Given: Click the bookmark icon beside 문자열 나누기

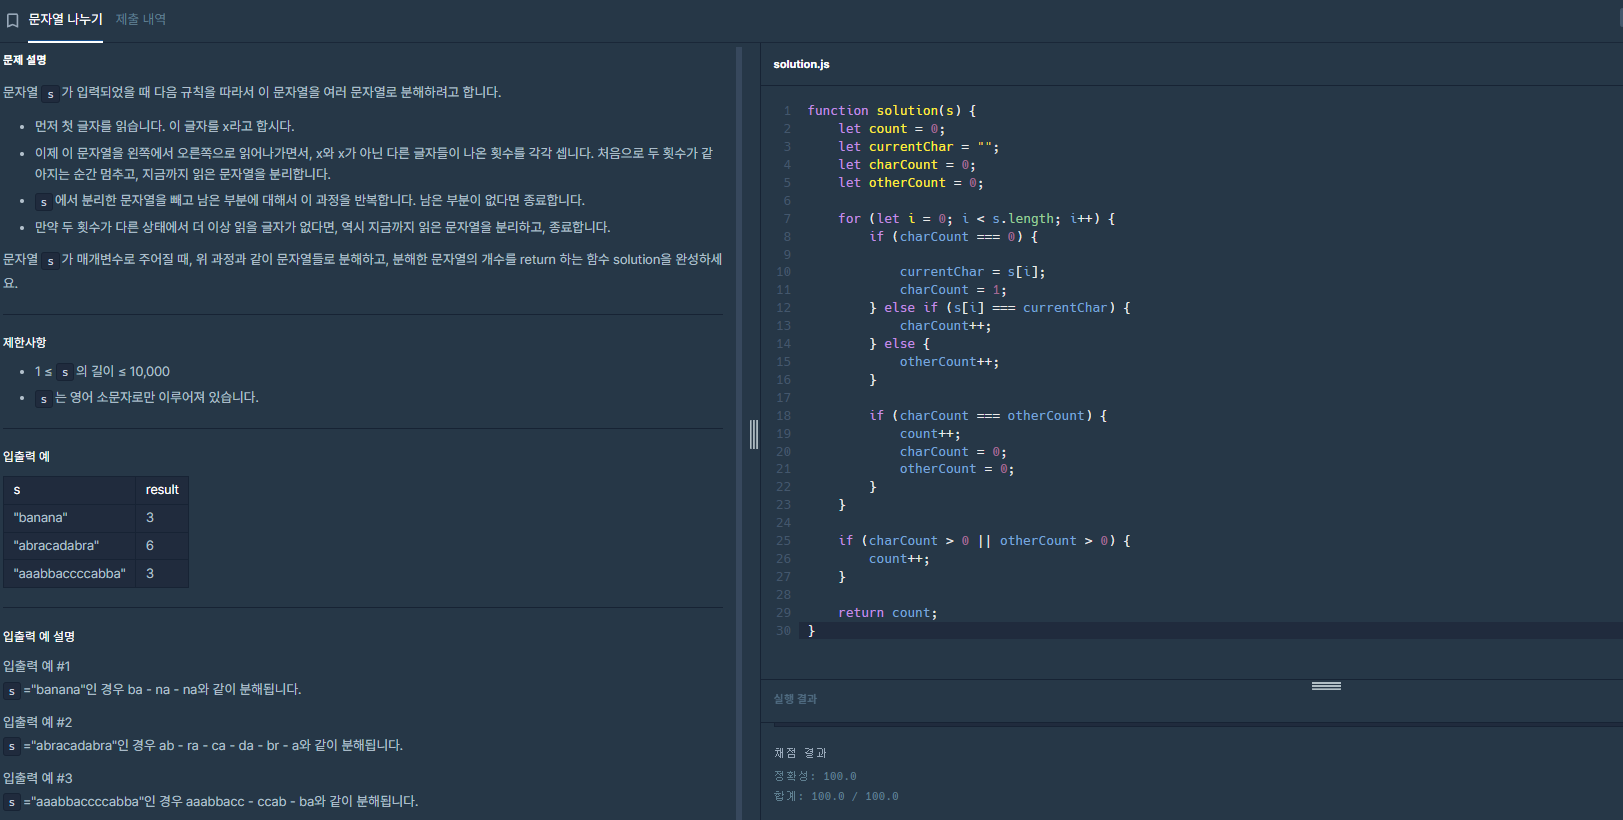Looking at the screenshot, I should point(13,20).
